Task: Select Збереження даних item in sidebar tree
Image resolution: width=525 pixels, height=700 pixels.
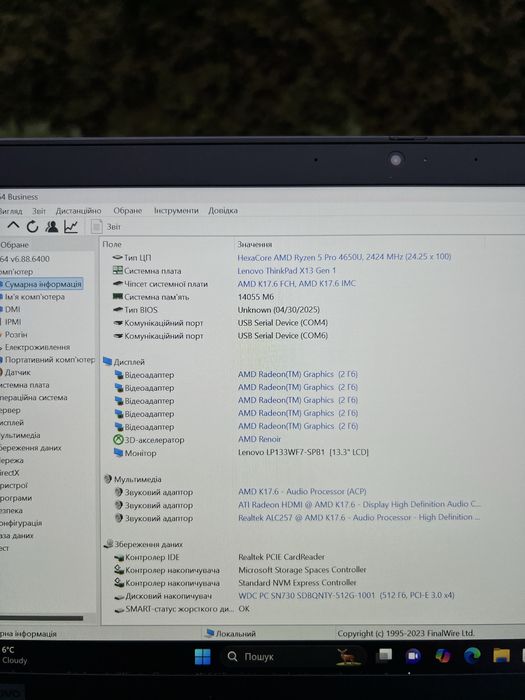Action: pos(30,447)
